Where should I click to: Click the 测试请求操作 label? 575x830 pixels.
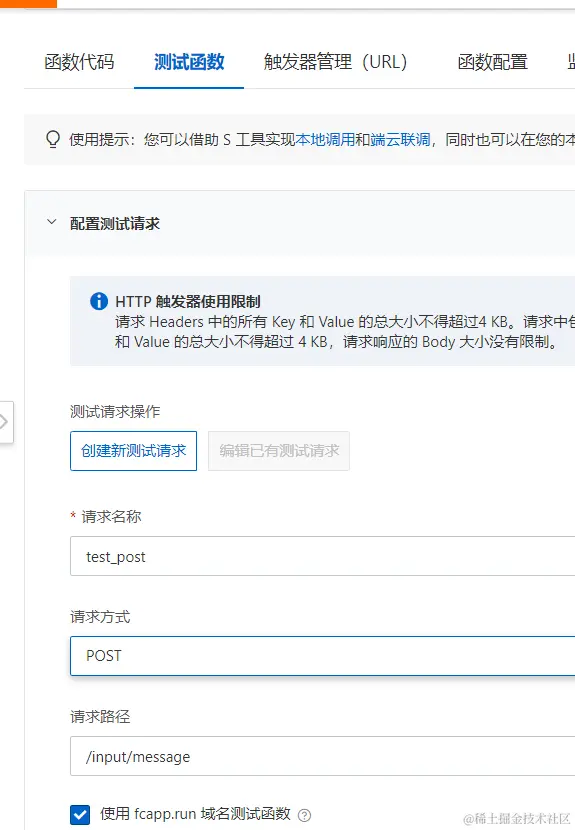(115, 411)
